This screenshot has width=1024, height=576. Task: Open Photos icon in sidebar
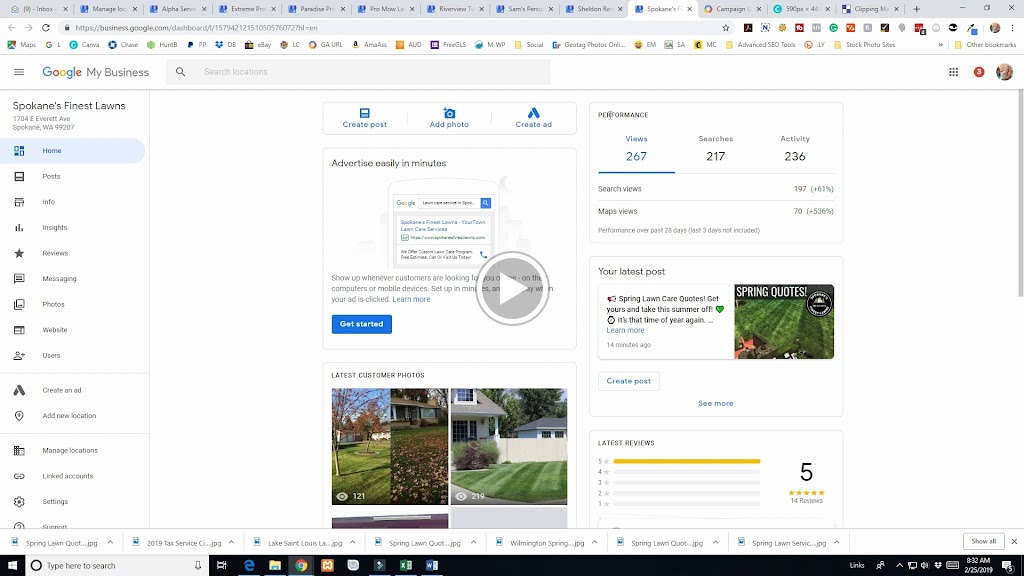click(x=19, y=304)
